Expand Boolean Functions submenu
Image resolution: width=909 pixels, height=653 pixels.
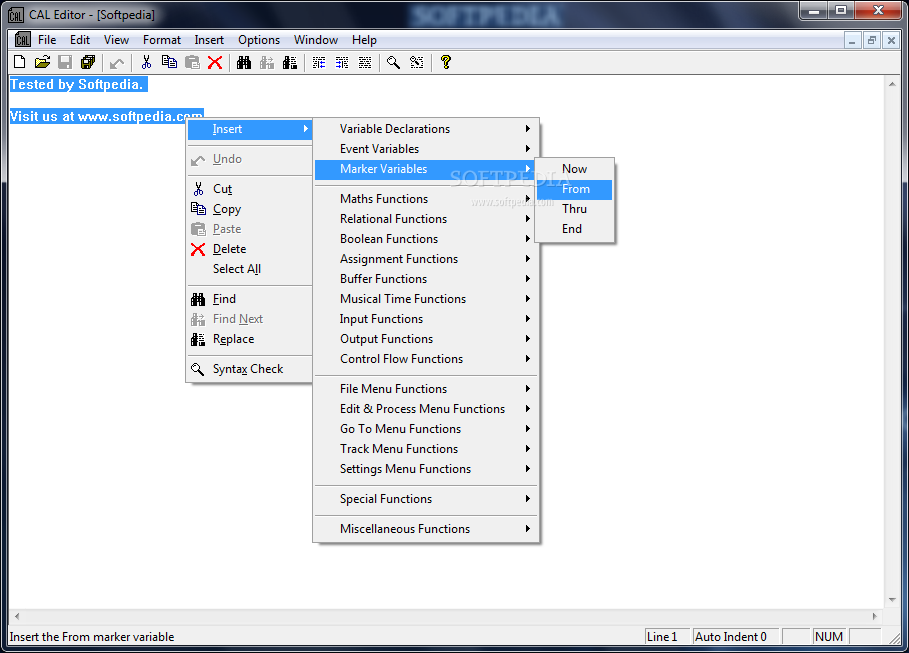tap(426, 239)
